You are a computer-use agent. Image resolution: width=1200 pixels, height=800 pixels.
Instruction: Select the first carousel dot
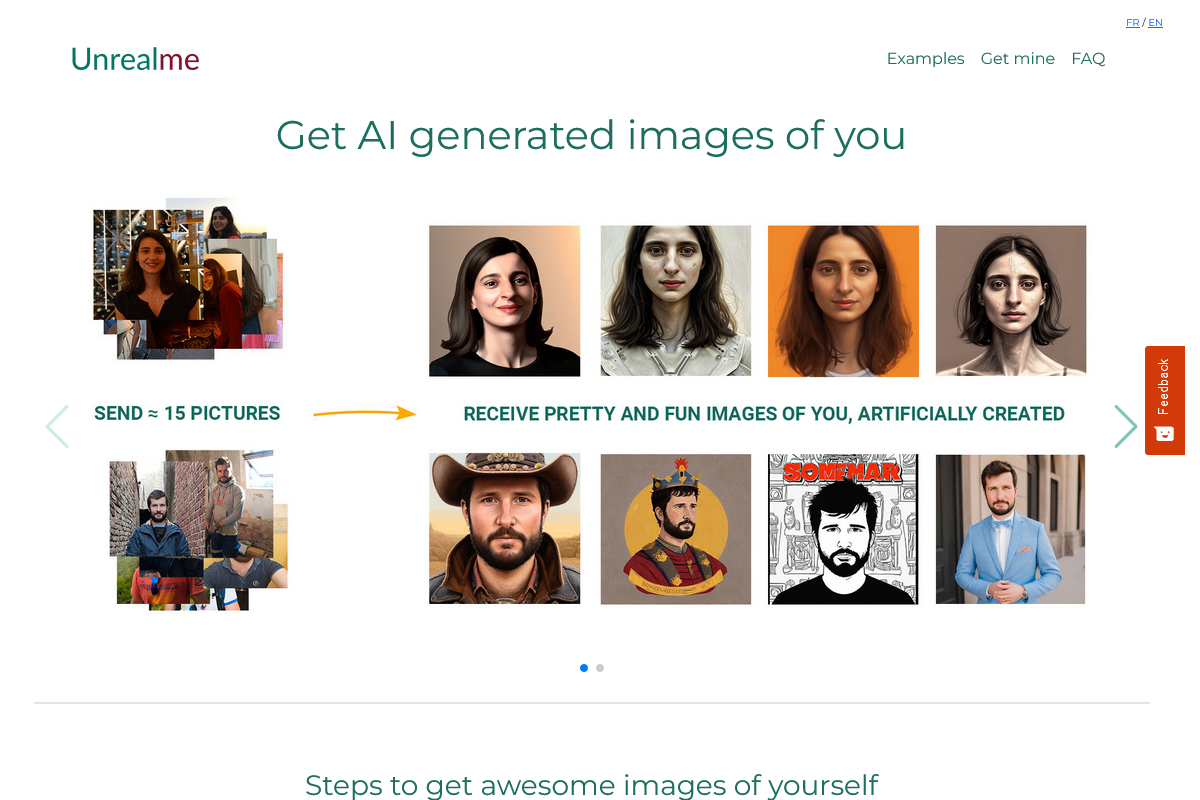coord(584,668)
